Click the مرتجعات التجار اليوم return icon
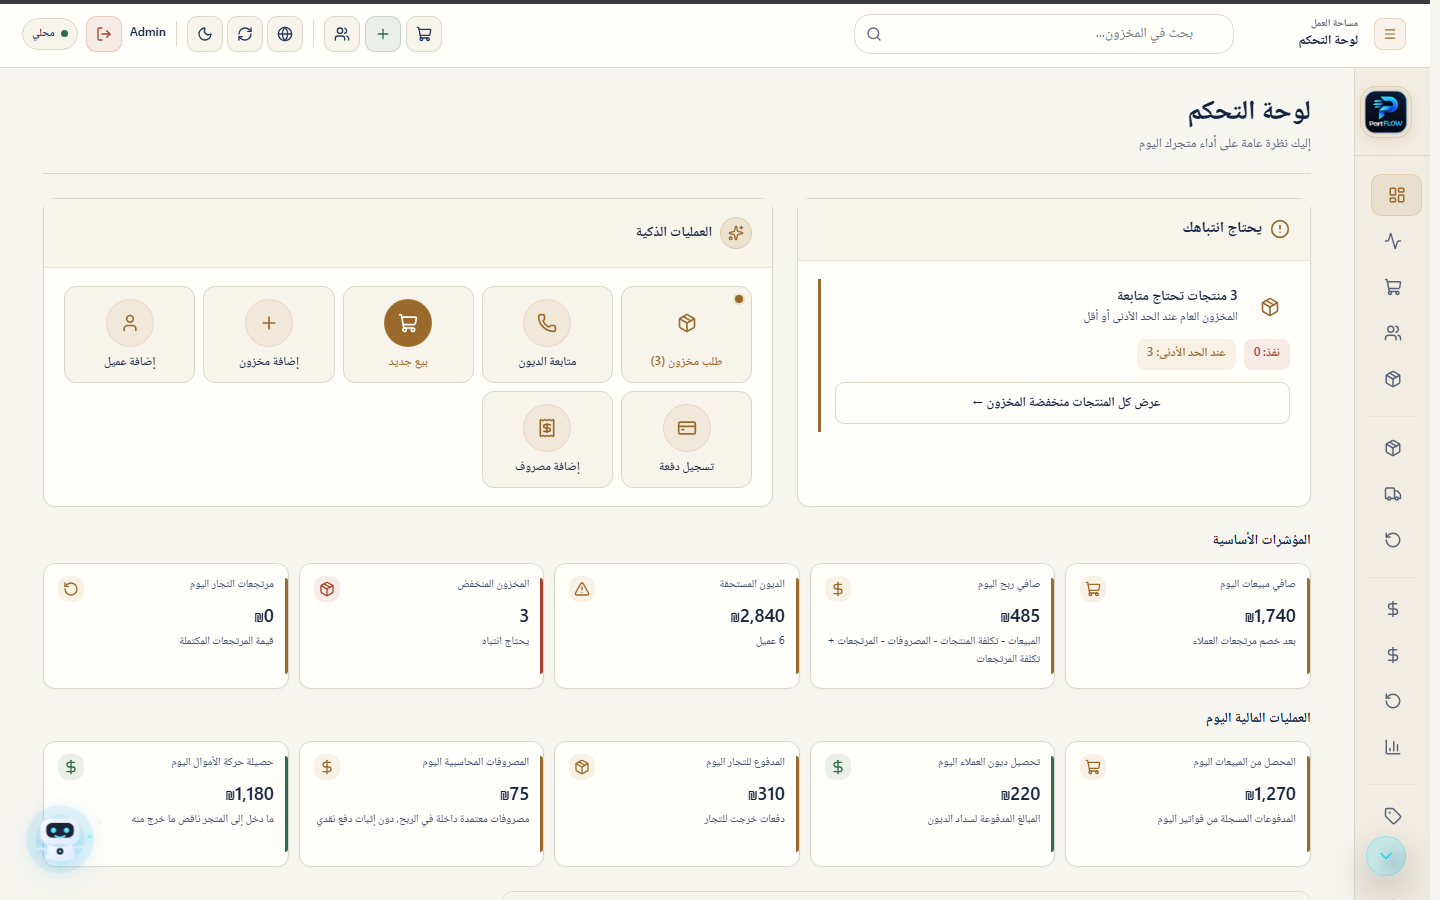The height and width of the screenshot is (900, 1440). 71,589
